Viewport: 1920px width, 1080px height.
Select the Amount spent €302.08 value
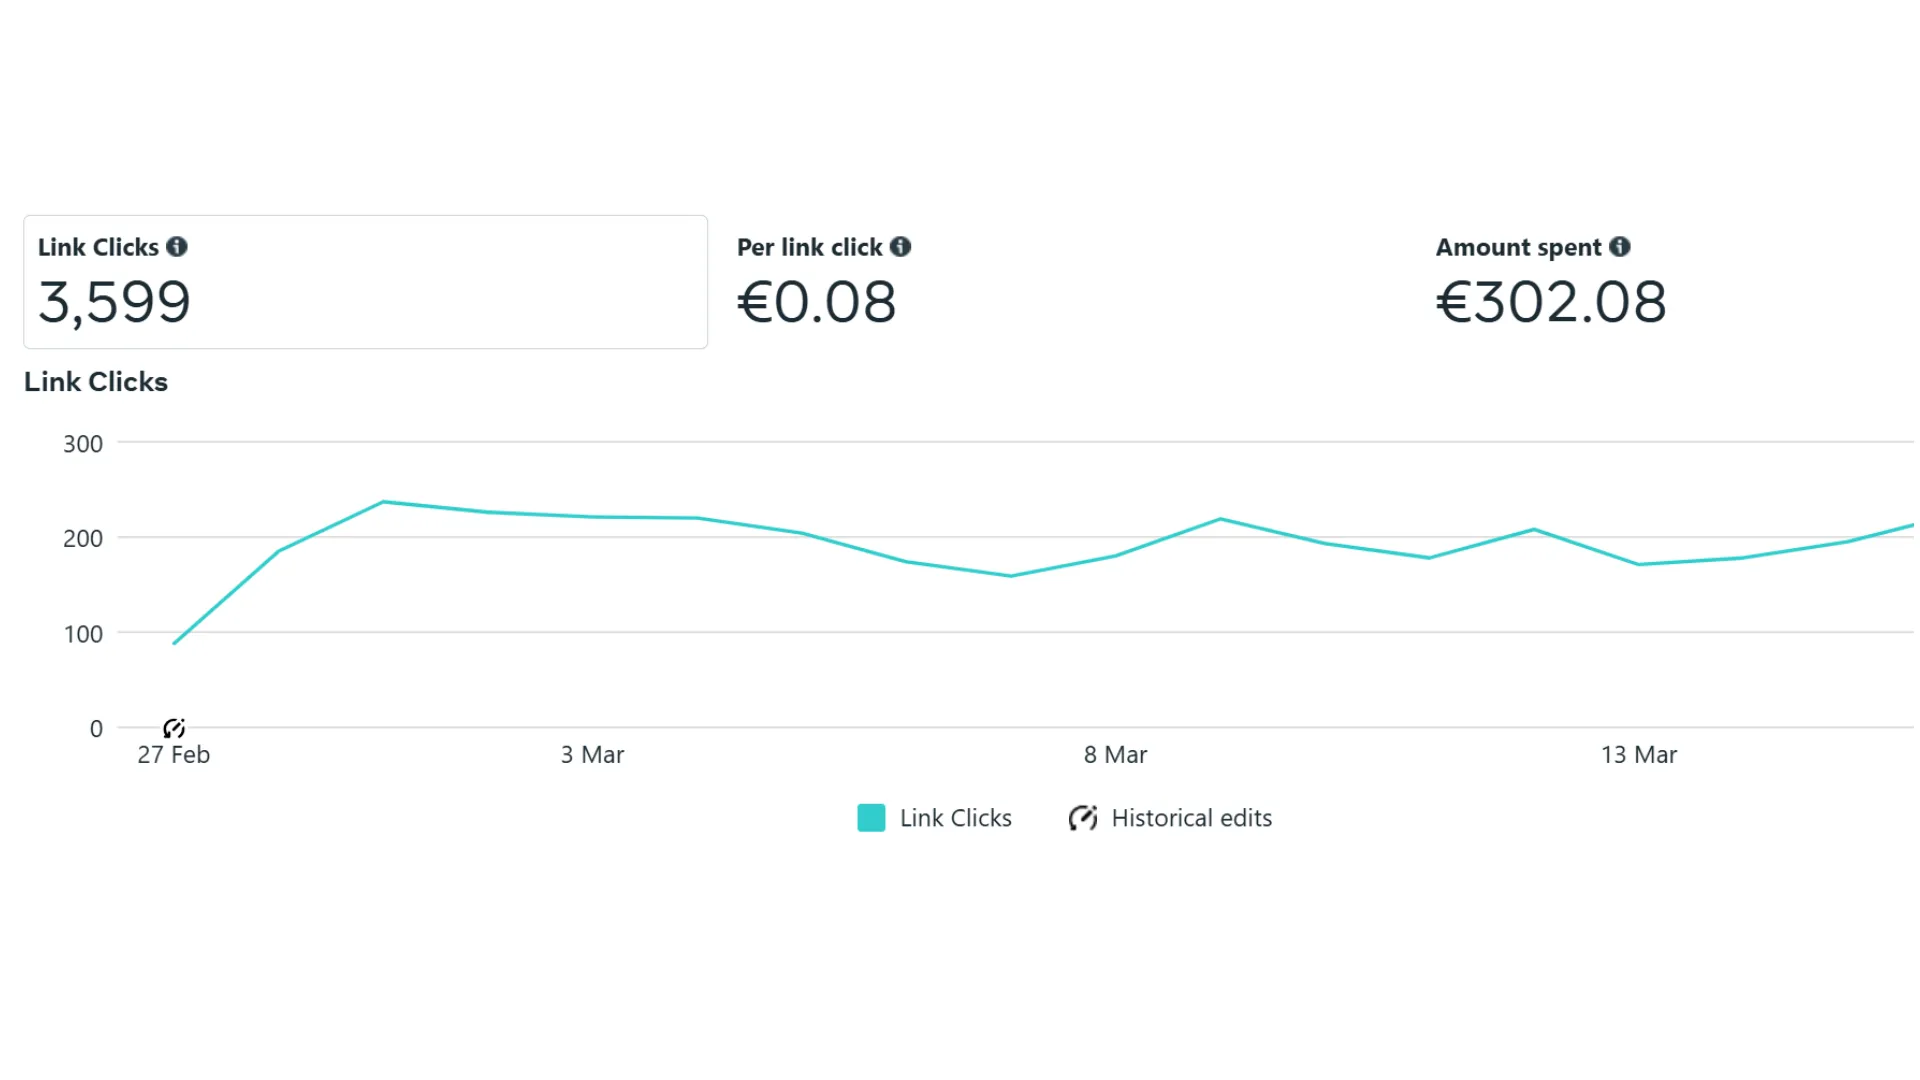click(x=1551, y=302)
